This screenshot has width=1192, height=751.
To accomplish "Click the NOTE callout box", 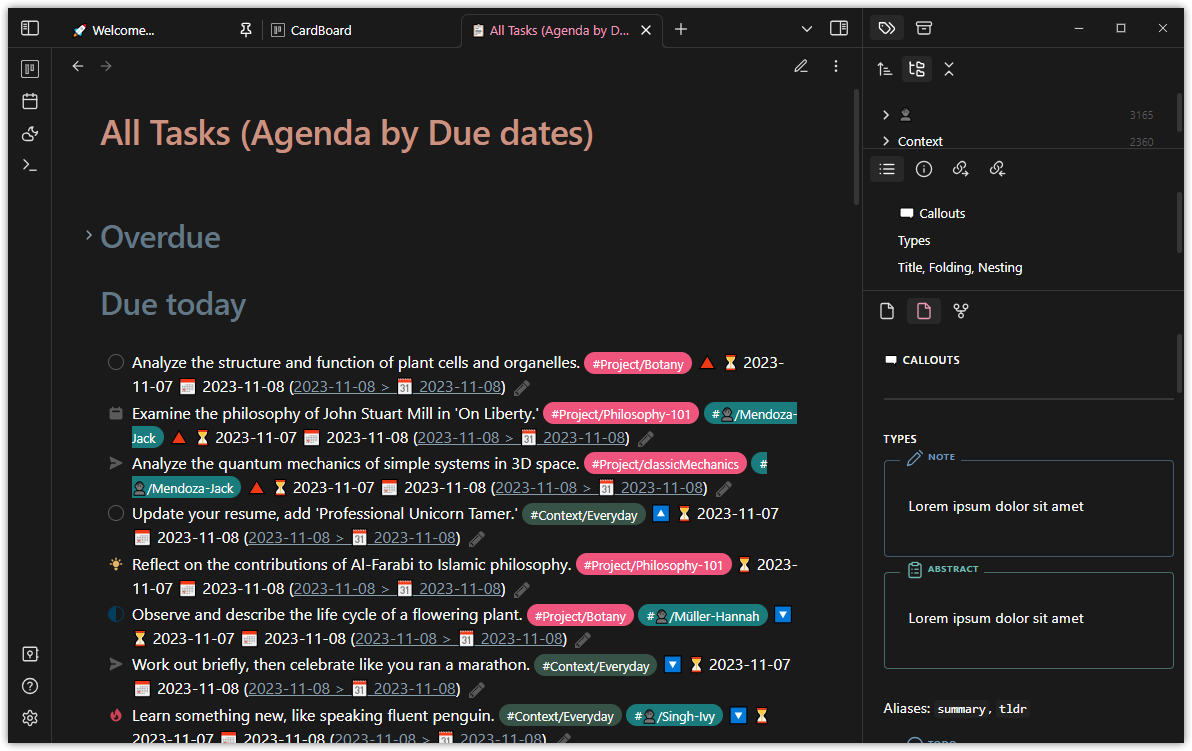I will click(x=1029, y=506).
